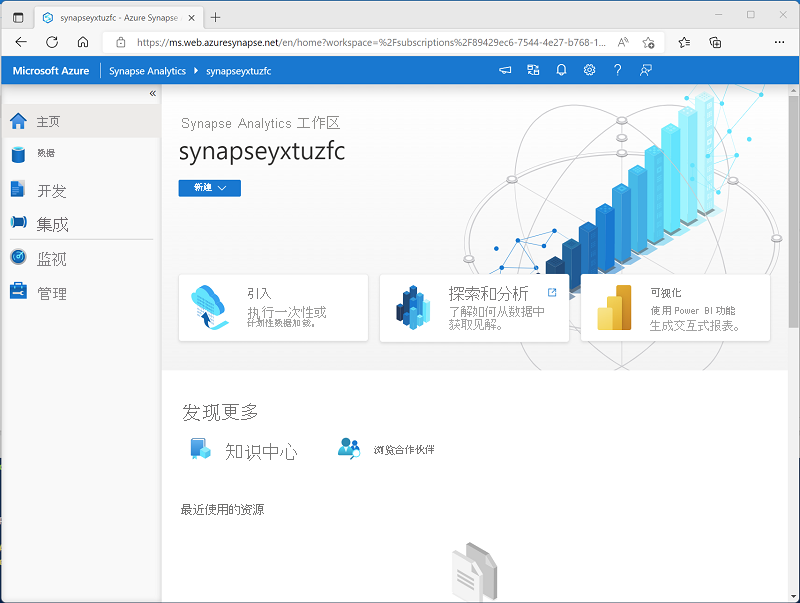Click the blue buildings explore icon

coord(412,307)
